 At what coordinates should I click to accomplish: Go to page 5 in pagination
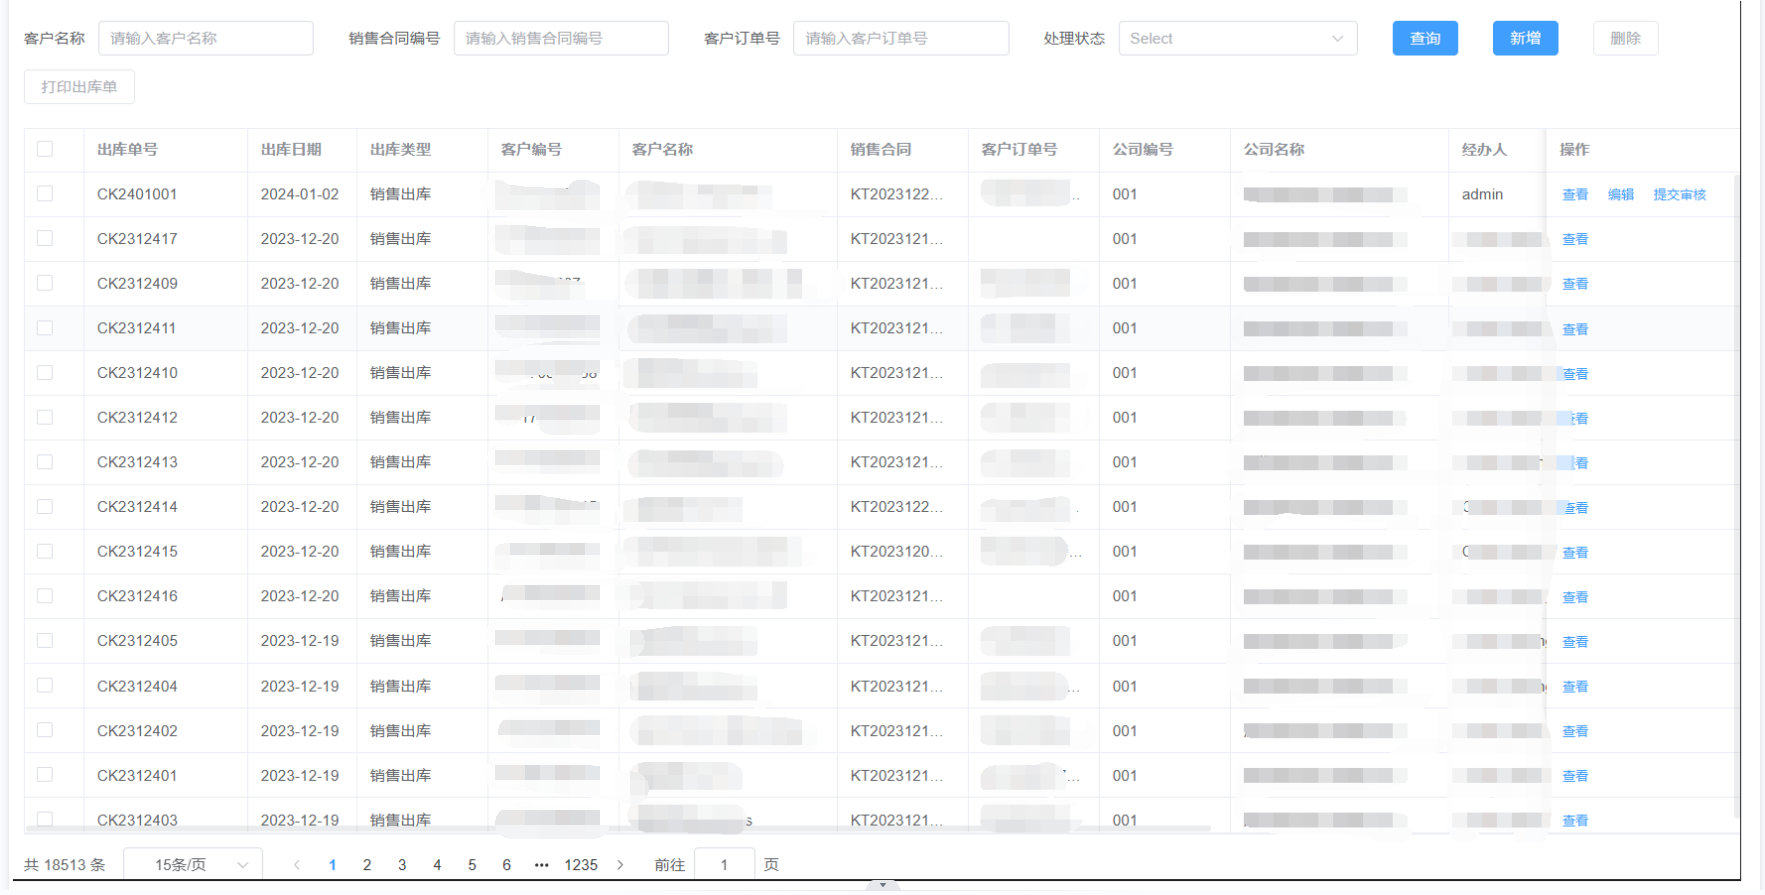pyautogui.click(x=472, y=865)
